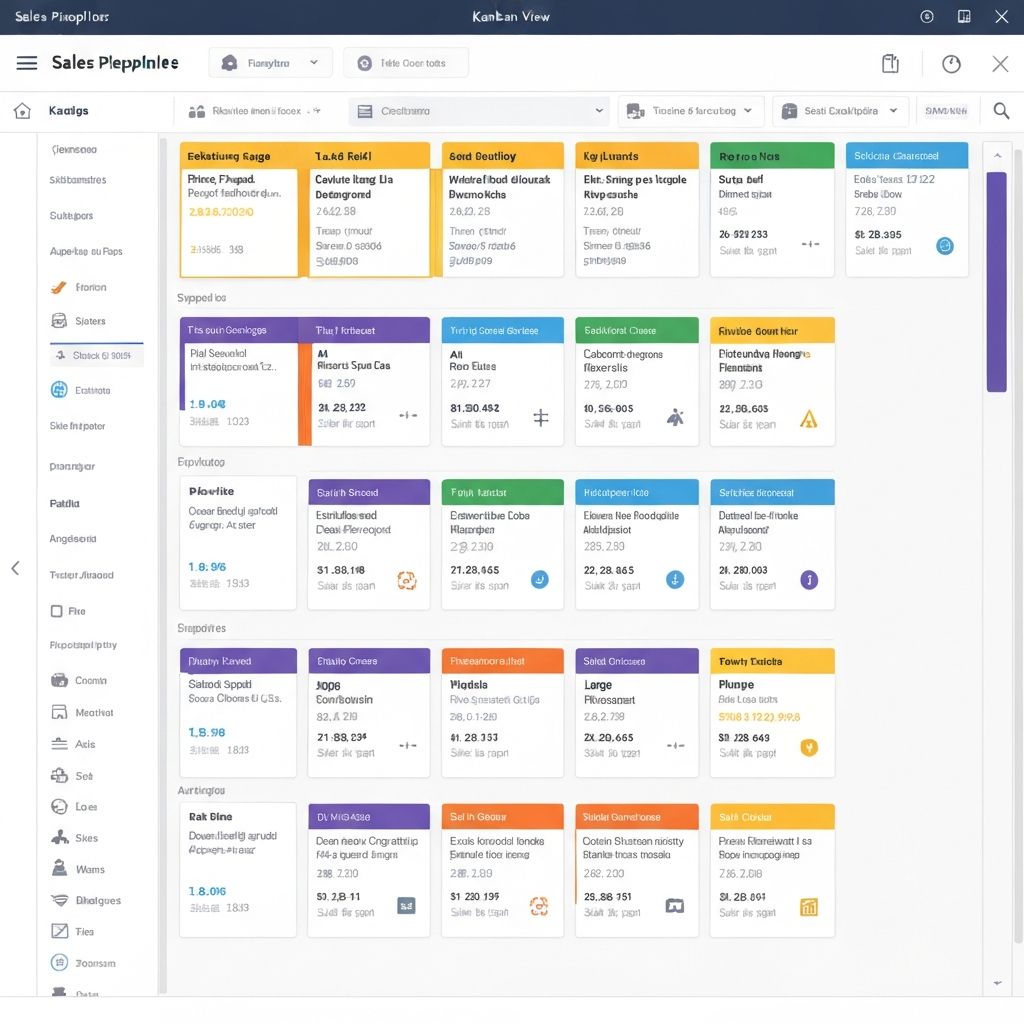Viewport: 1024px width, 1024px height.
Task: Click the purple vertical scrollbar thumb
Action: [996, 281]
